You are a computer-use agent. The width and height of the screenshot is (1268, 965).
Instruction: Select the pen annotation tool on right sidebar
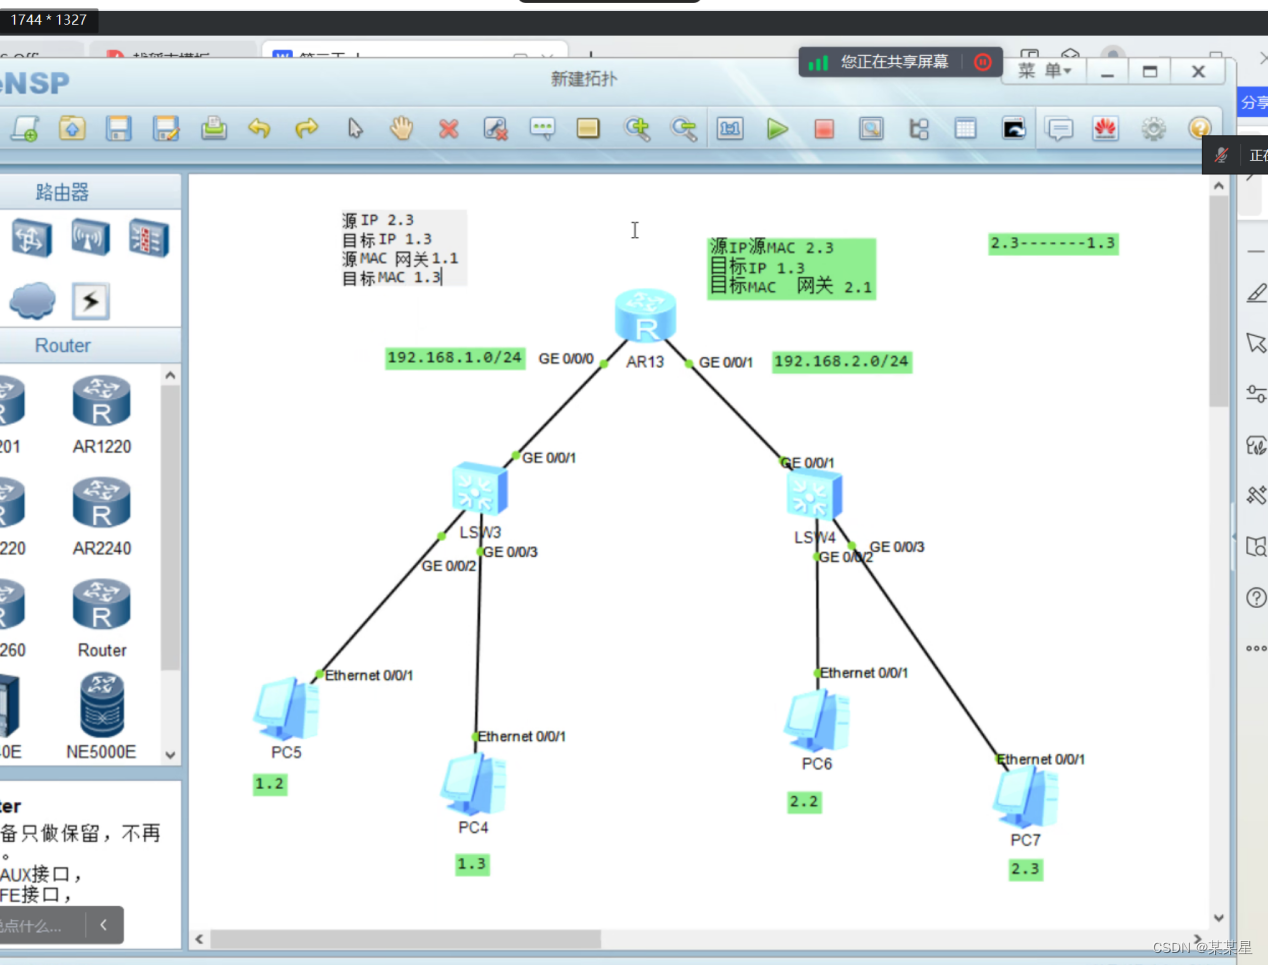[1256, 292]
